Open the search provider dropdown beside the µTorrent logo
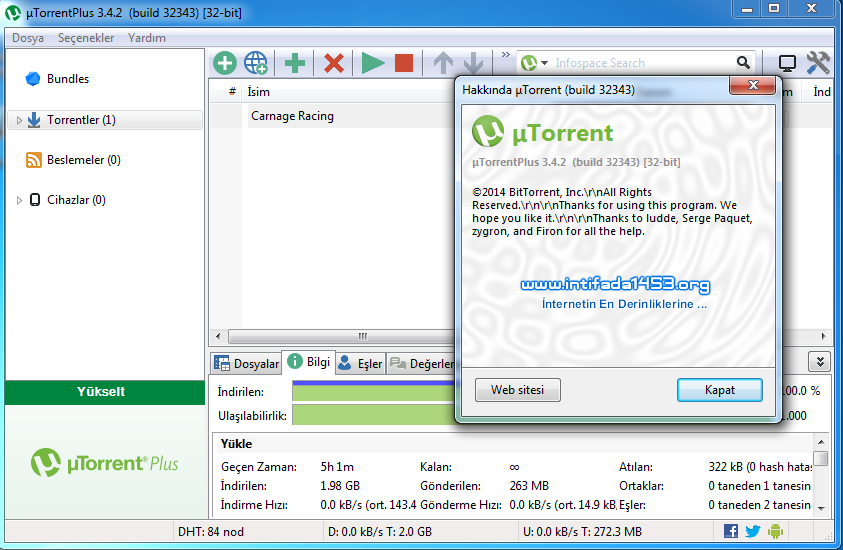 [x=545, y=63]
